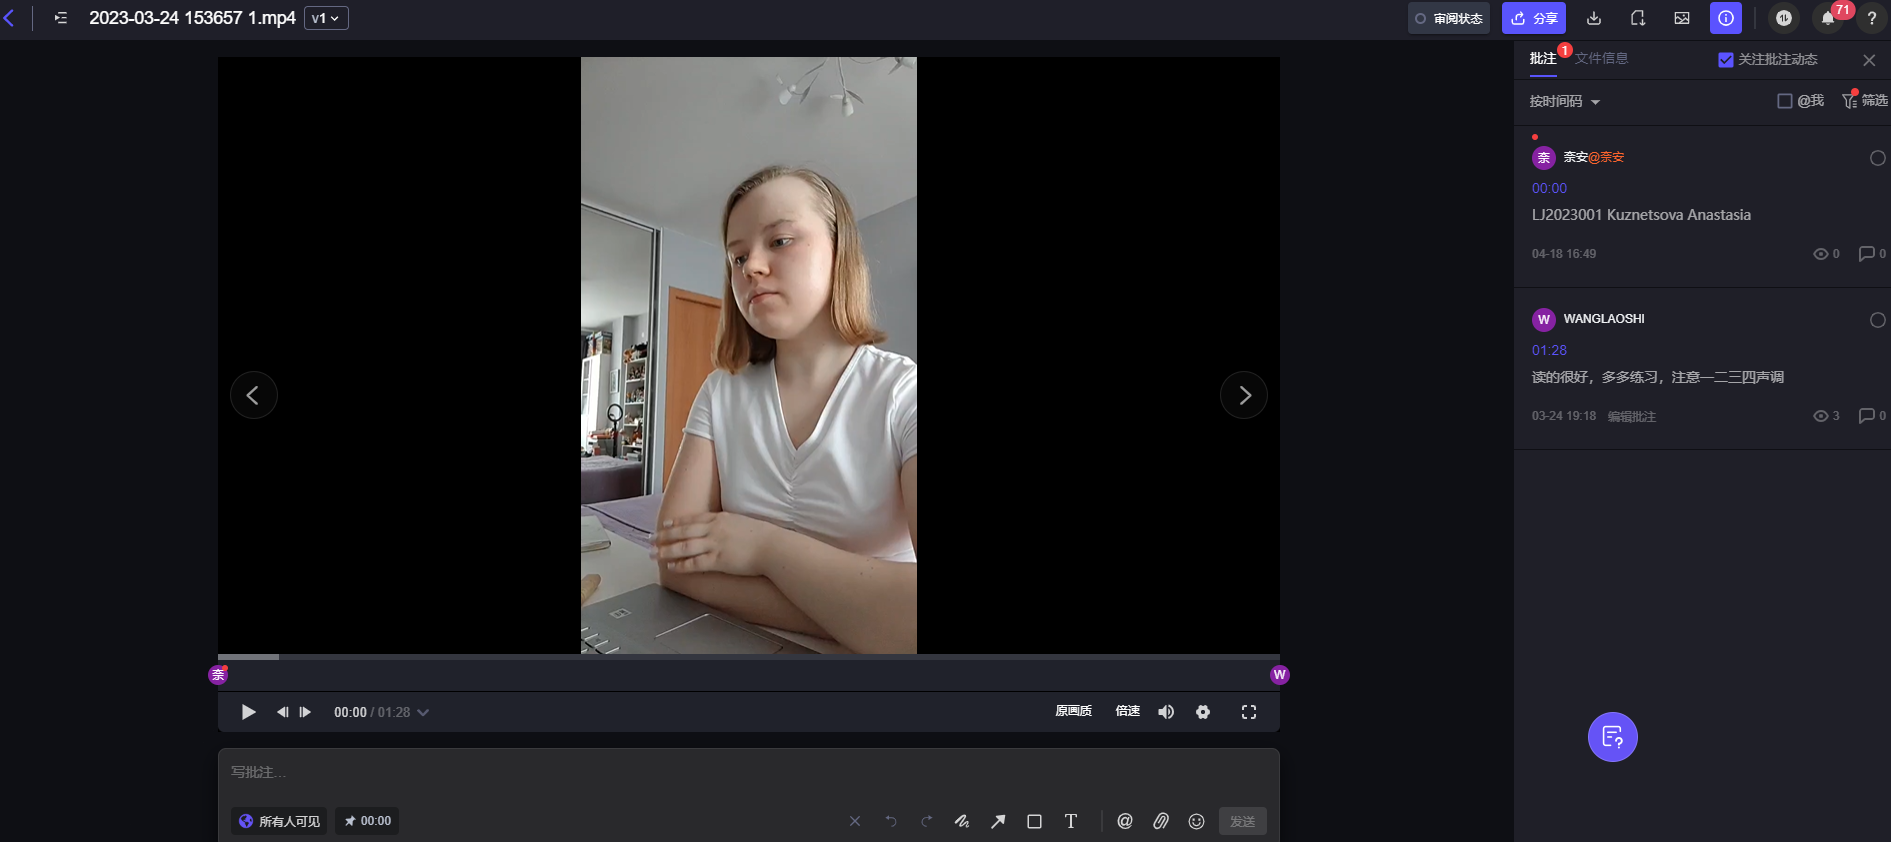This screenshot has width=1891, height=842.
Task: Select the freehand brush drawing tool
Action: pos(962,821)
